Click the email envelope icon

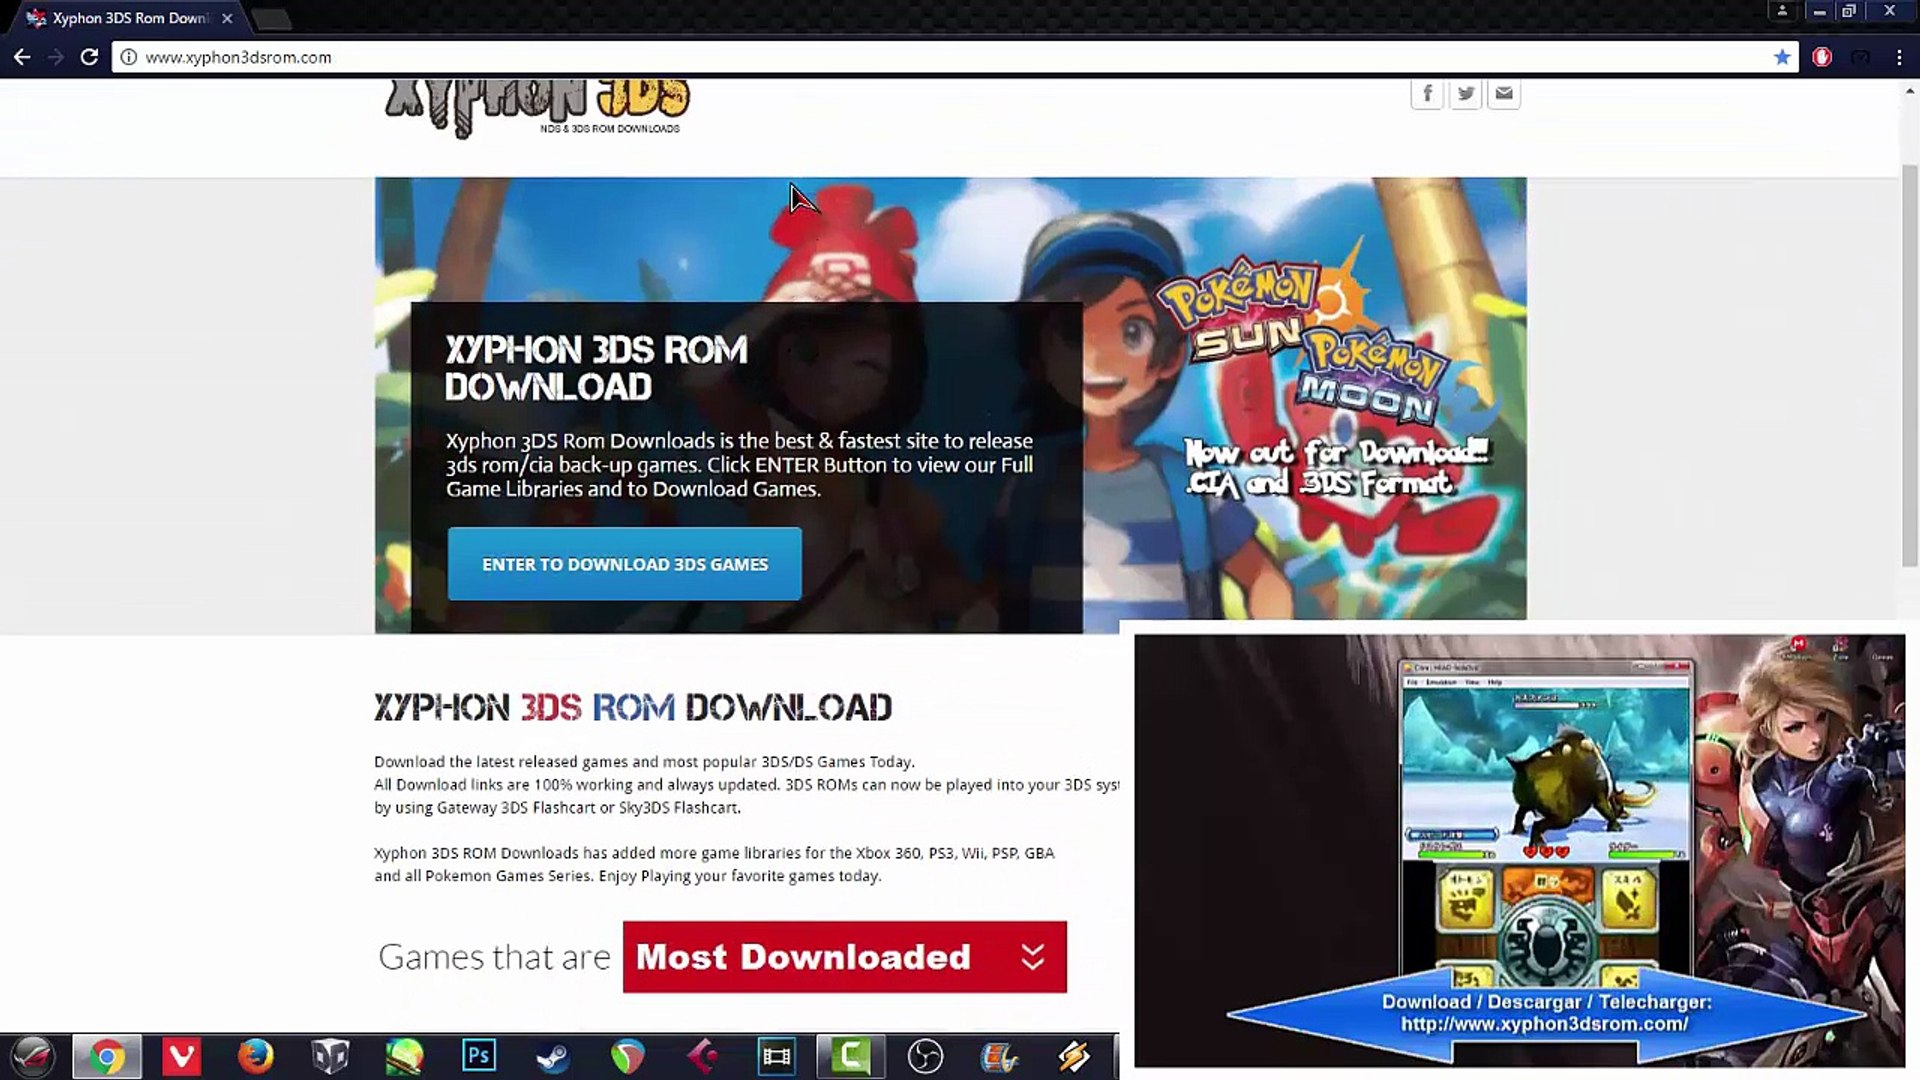tap(1503, 94)
